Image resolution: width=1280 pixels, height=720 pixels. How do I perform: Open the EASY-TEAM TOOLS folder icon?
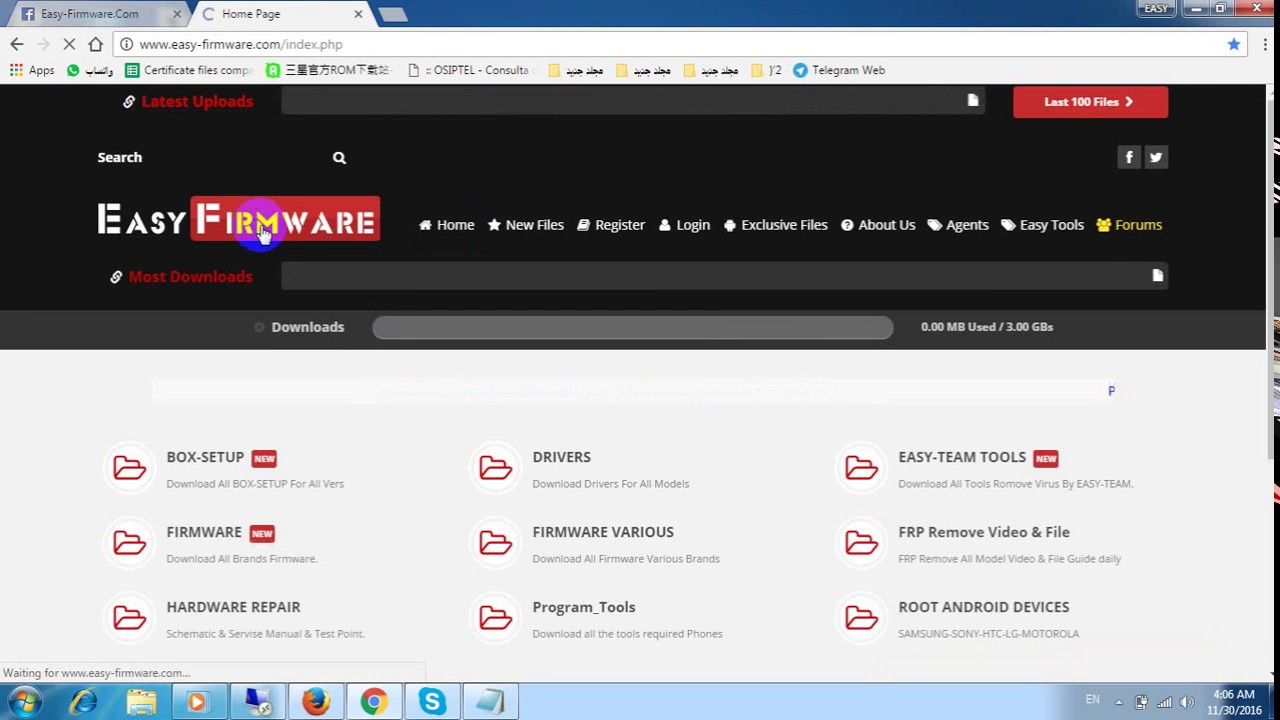click(861, 467)
